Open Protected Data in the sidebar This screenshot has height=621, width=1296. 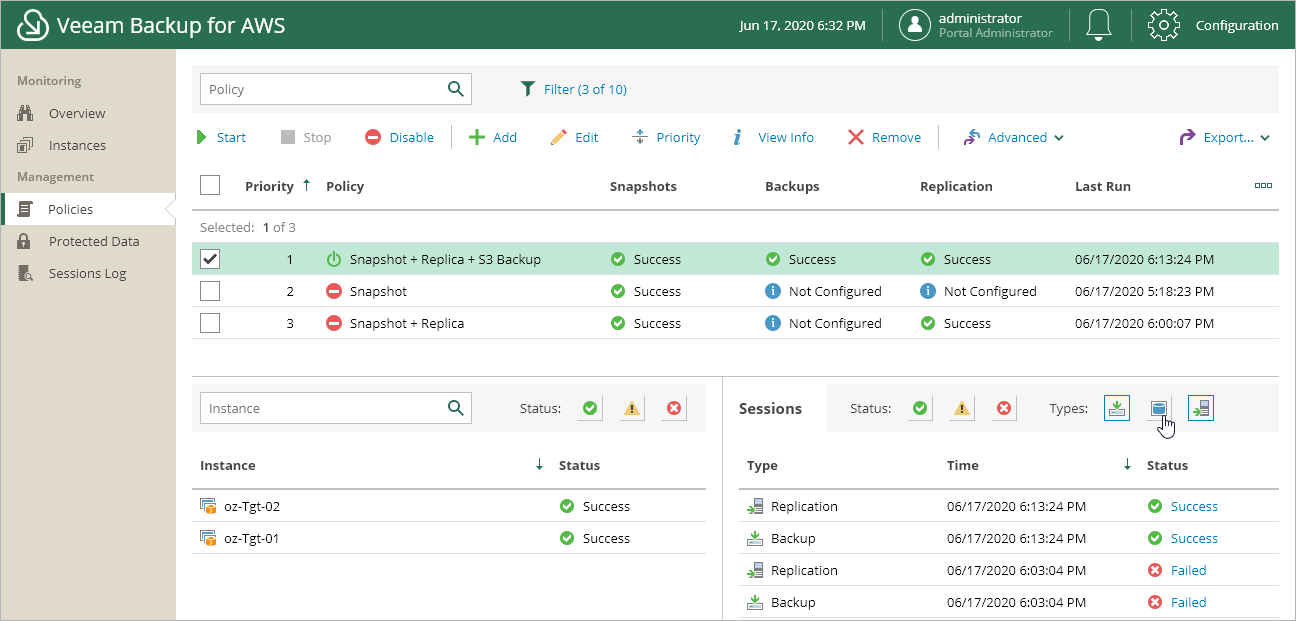click(x=94, y=241)
